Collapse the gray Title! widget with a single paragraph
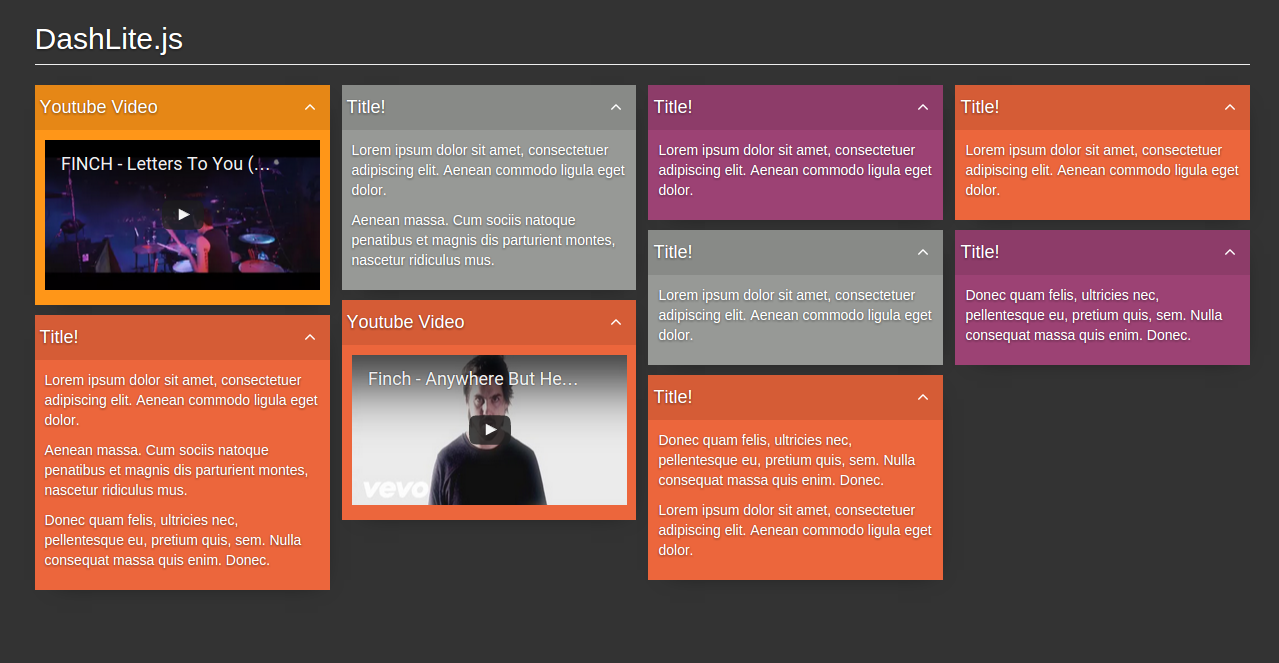 [x=923, y=252]
